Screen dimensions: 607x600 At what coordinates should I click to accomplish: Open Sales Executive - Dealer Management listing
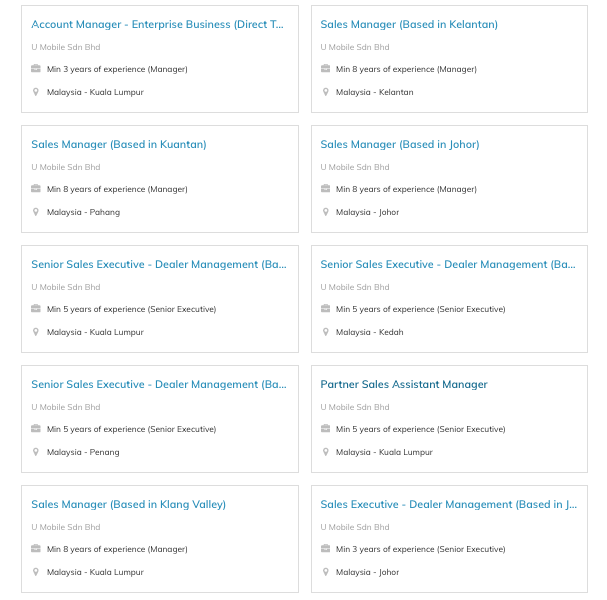(x=448, y=504)
